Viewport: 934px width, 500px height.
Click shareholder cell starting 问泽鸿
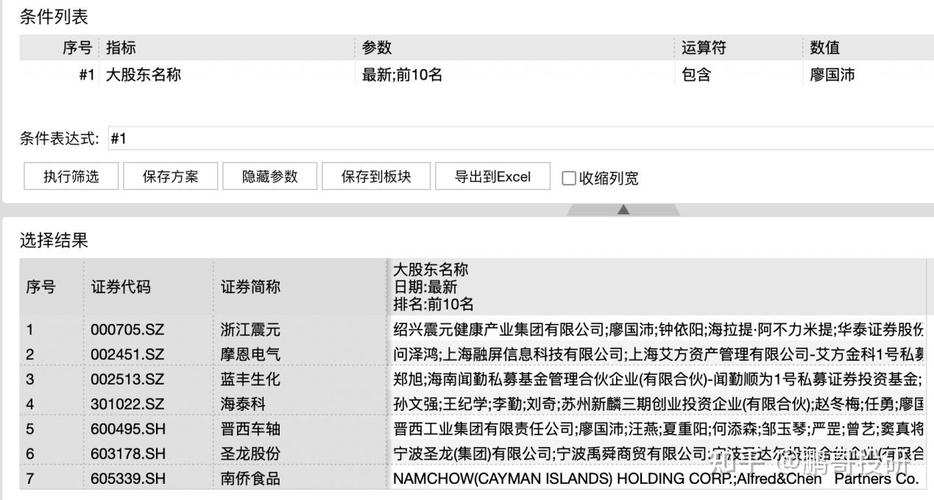pos(658,355)
